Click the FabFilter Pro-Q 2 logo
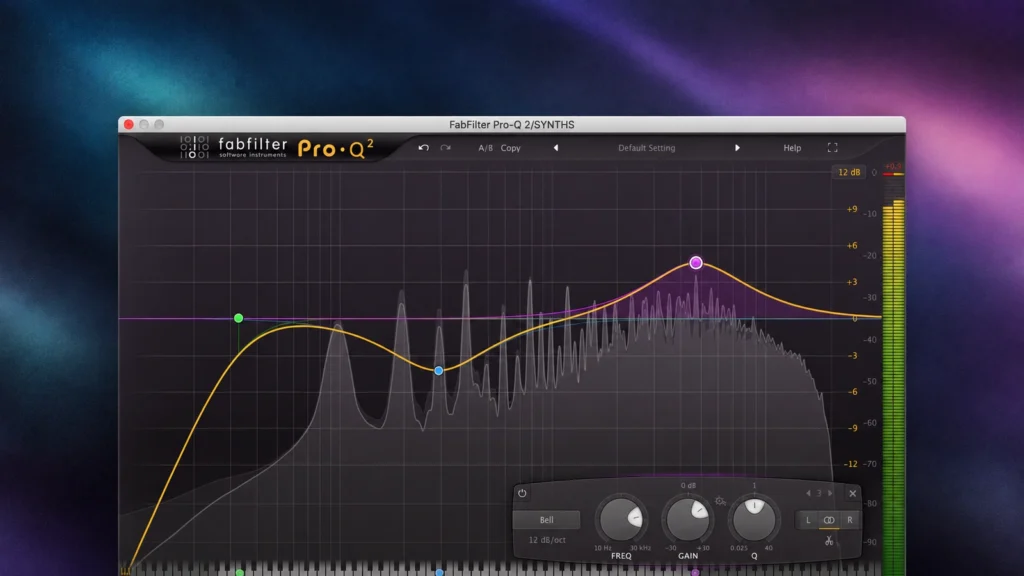 pyautogui.click(x=276, y=148)
